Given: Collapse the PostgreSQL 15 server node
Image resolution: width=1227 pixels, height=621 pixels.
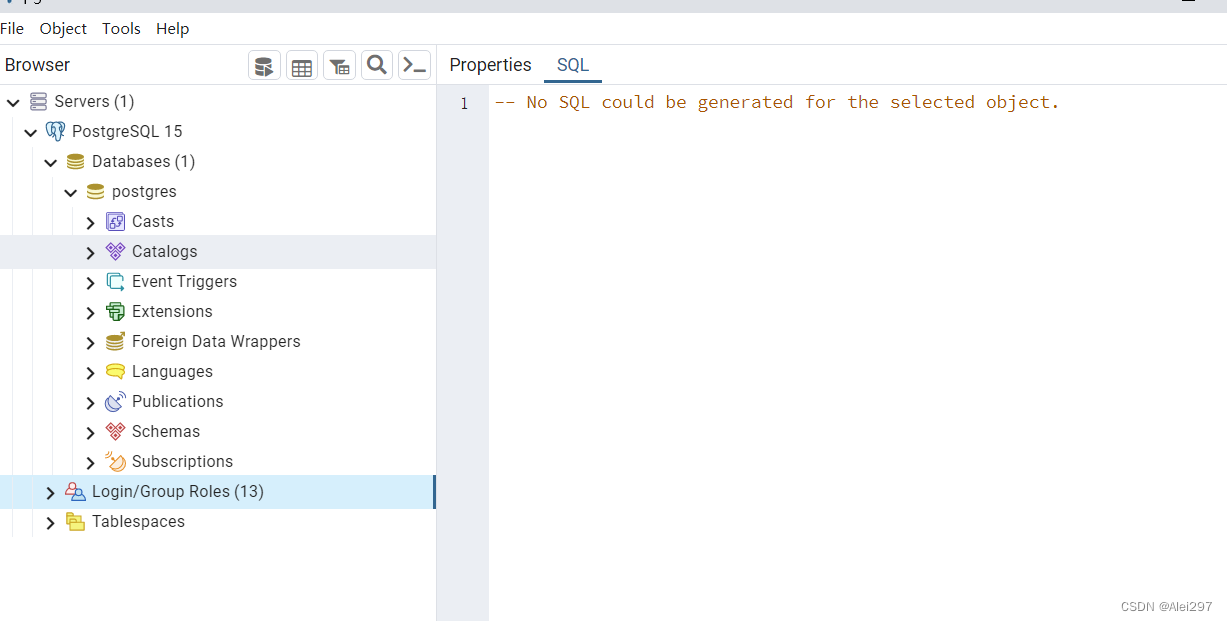Looking at the screenshot, I should [31, 133].
